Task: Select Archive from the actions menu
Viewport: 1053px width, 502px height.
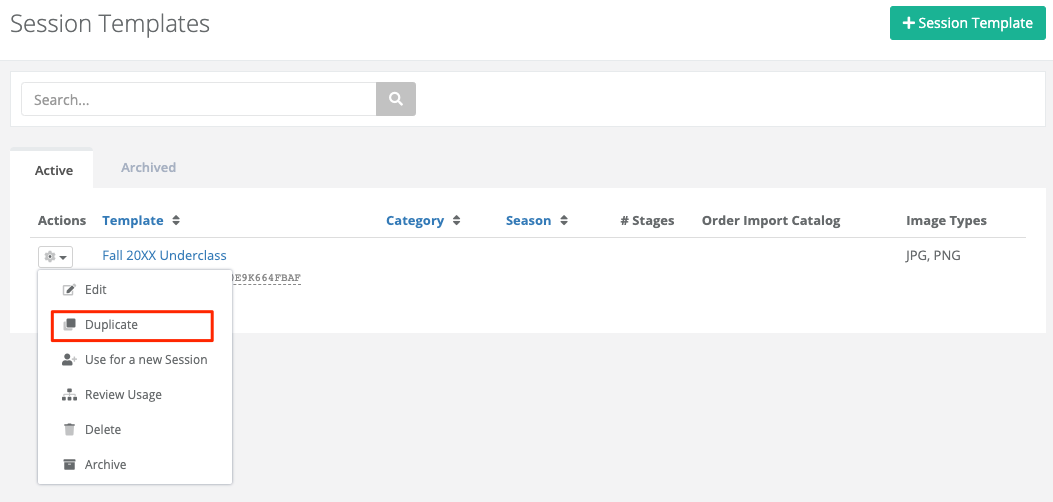Action: 135,464
